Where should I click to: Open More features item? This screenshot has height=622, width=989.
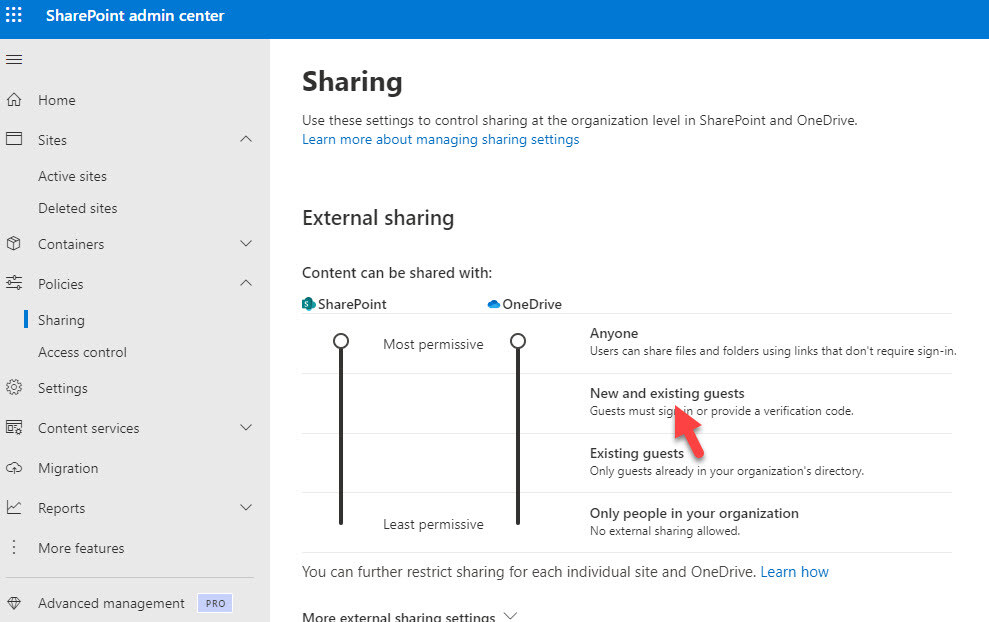tap(81, 548)
